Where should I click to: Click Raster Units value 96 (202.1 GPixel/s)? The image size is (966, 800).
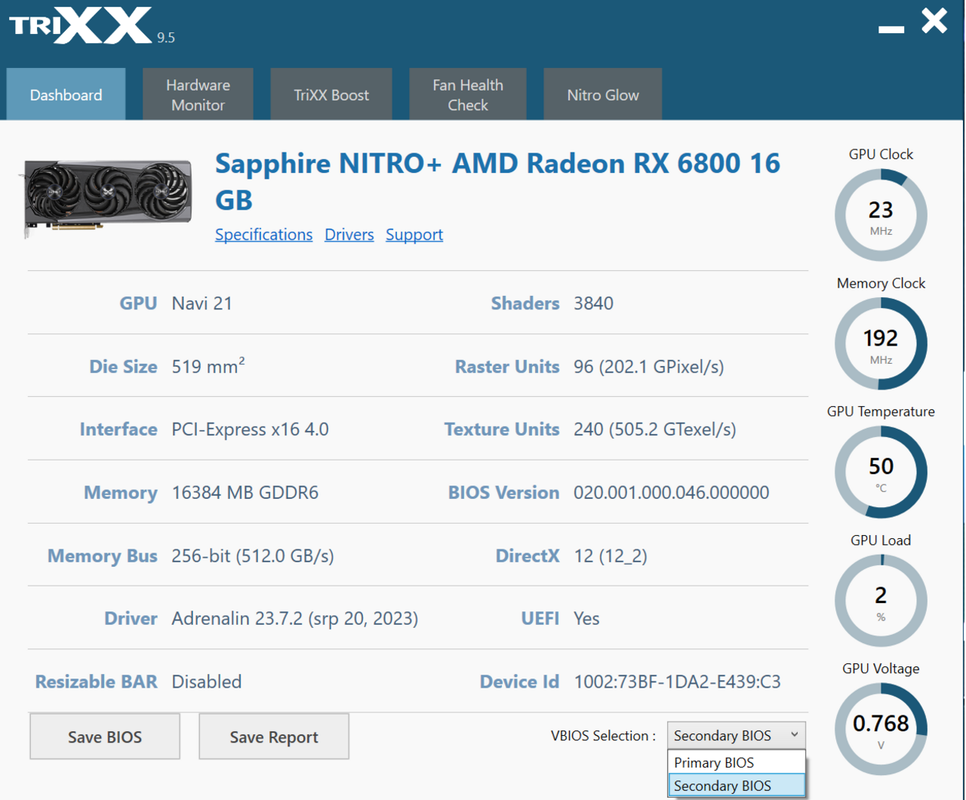pos(649,366)
